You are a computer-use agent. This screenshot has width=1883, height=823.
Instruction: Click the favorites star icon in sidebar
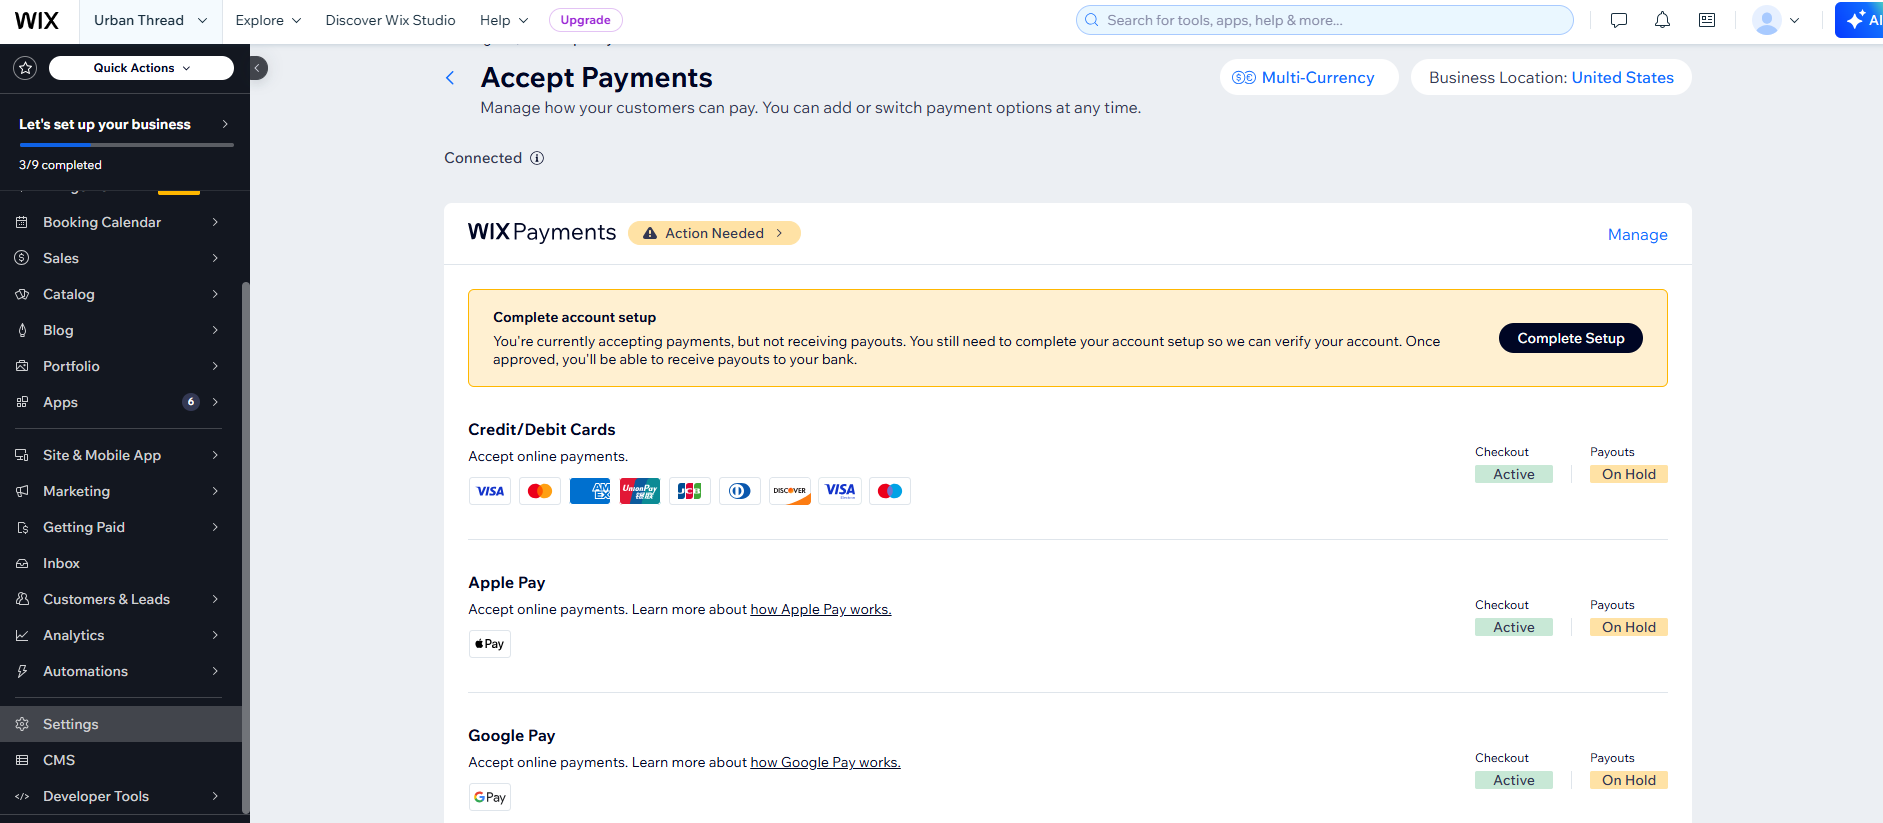(x=25, y=68)
